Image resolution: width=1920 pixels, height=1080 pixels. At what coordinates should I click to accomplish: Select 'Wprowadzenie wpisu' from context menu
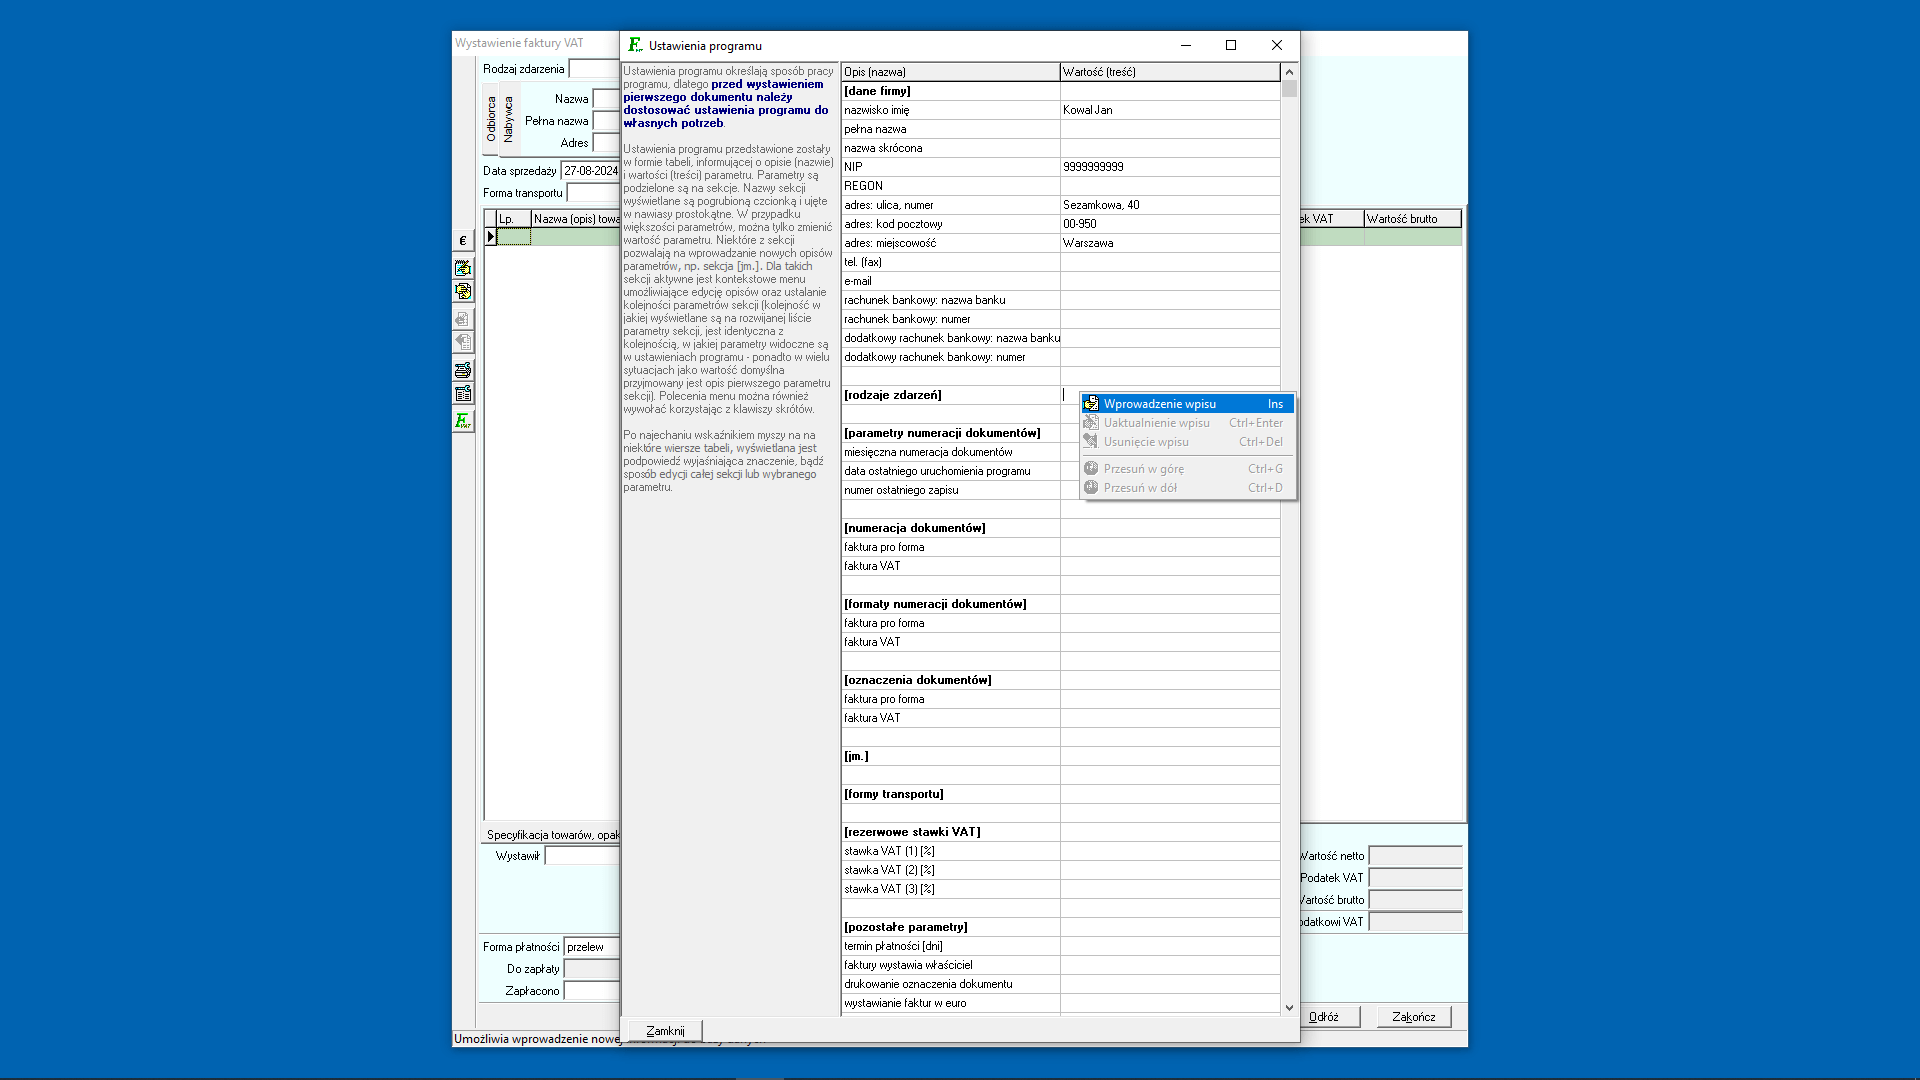click(1160, 404)
